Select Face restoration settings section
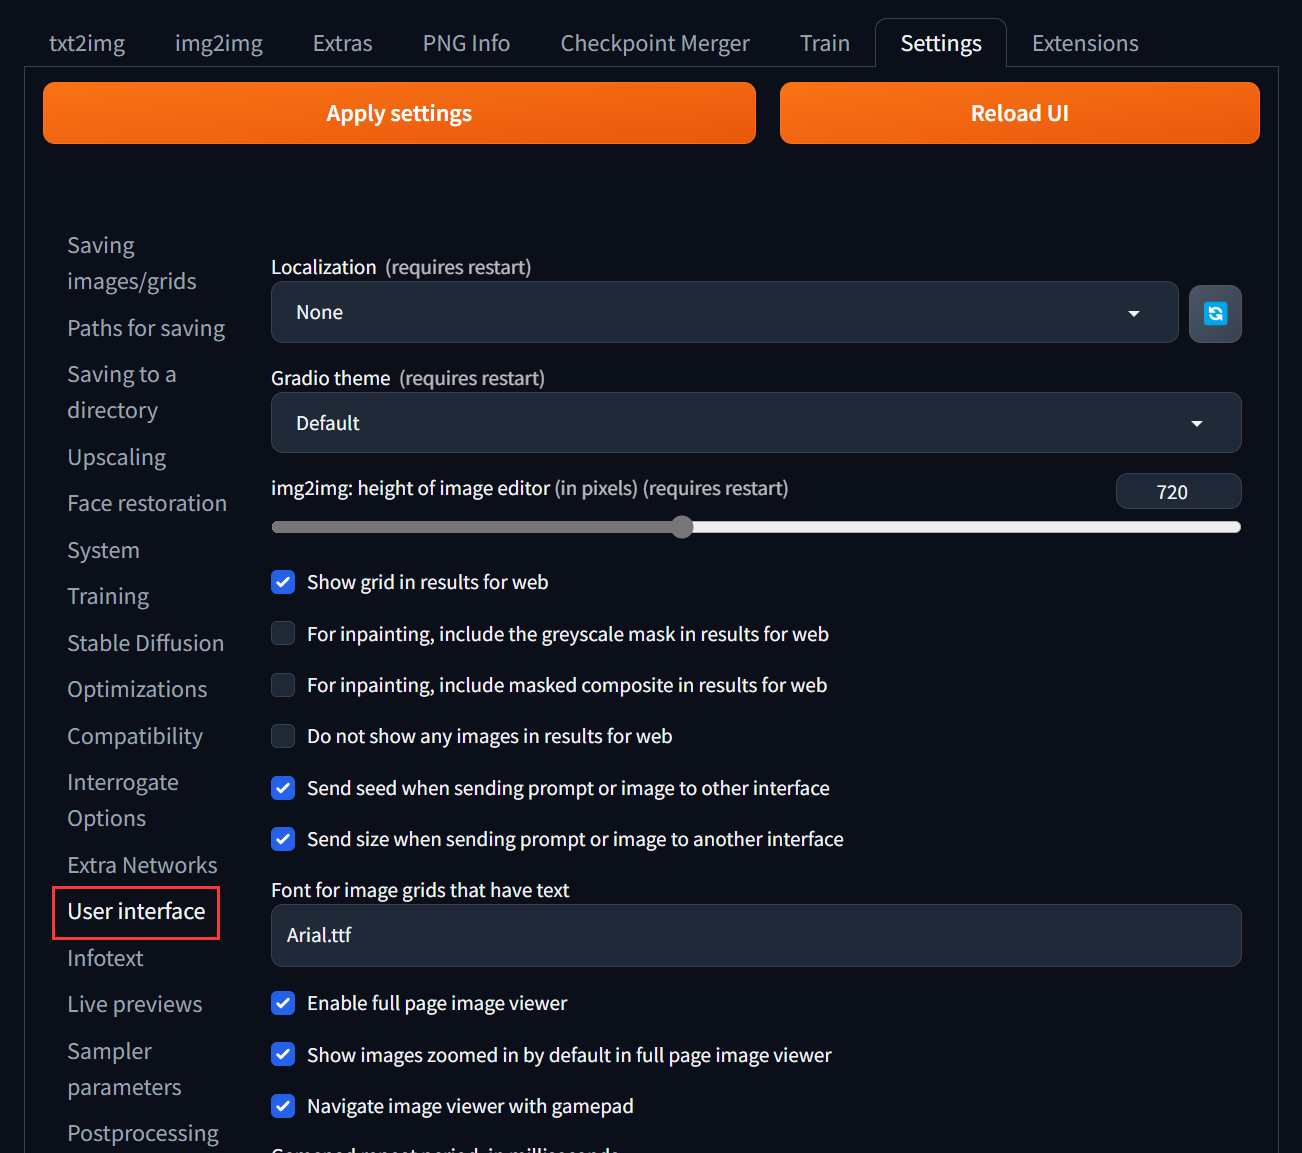This screenshot has width=1302, height=1153. click(x=146, y=503)
